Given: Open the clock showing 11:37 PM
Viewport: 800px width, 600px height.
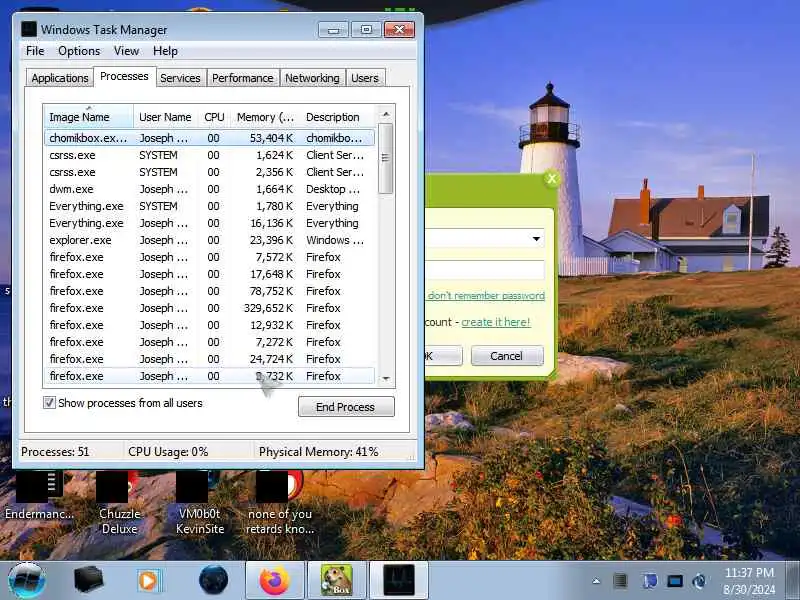Looking at the screenshot, I should click(749, 581).
